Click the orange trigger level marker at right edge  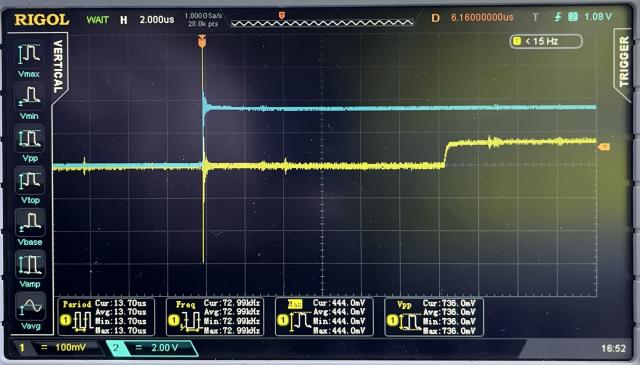tap(604, 147)
